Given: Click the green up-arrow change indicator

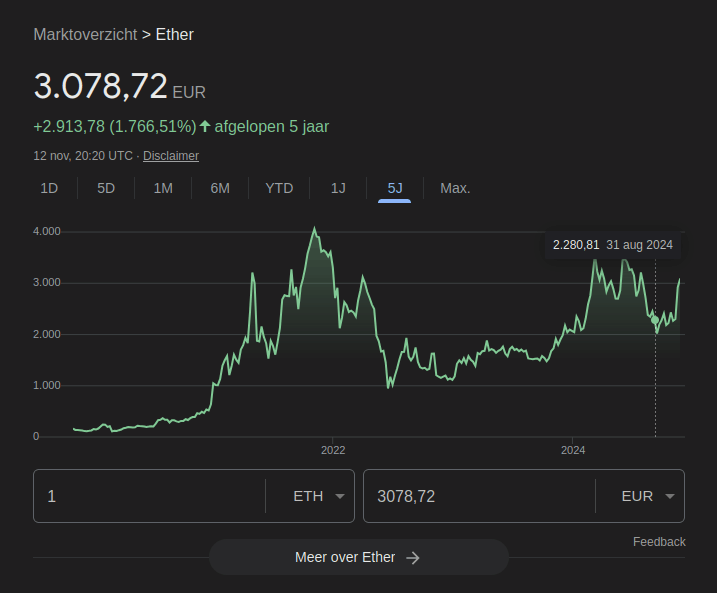Looking at the screenshot, I should click(205, 126).
